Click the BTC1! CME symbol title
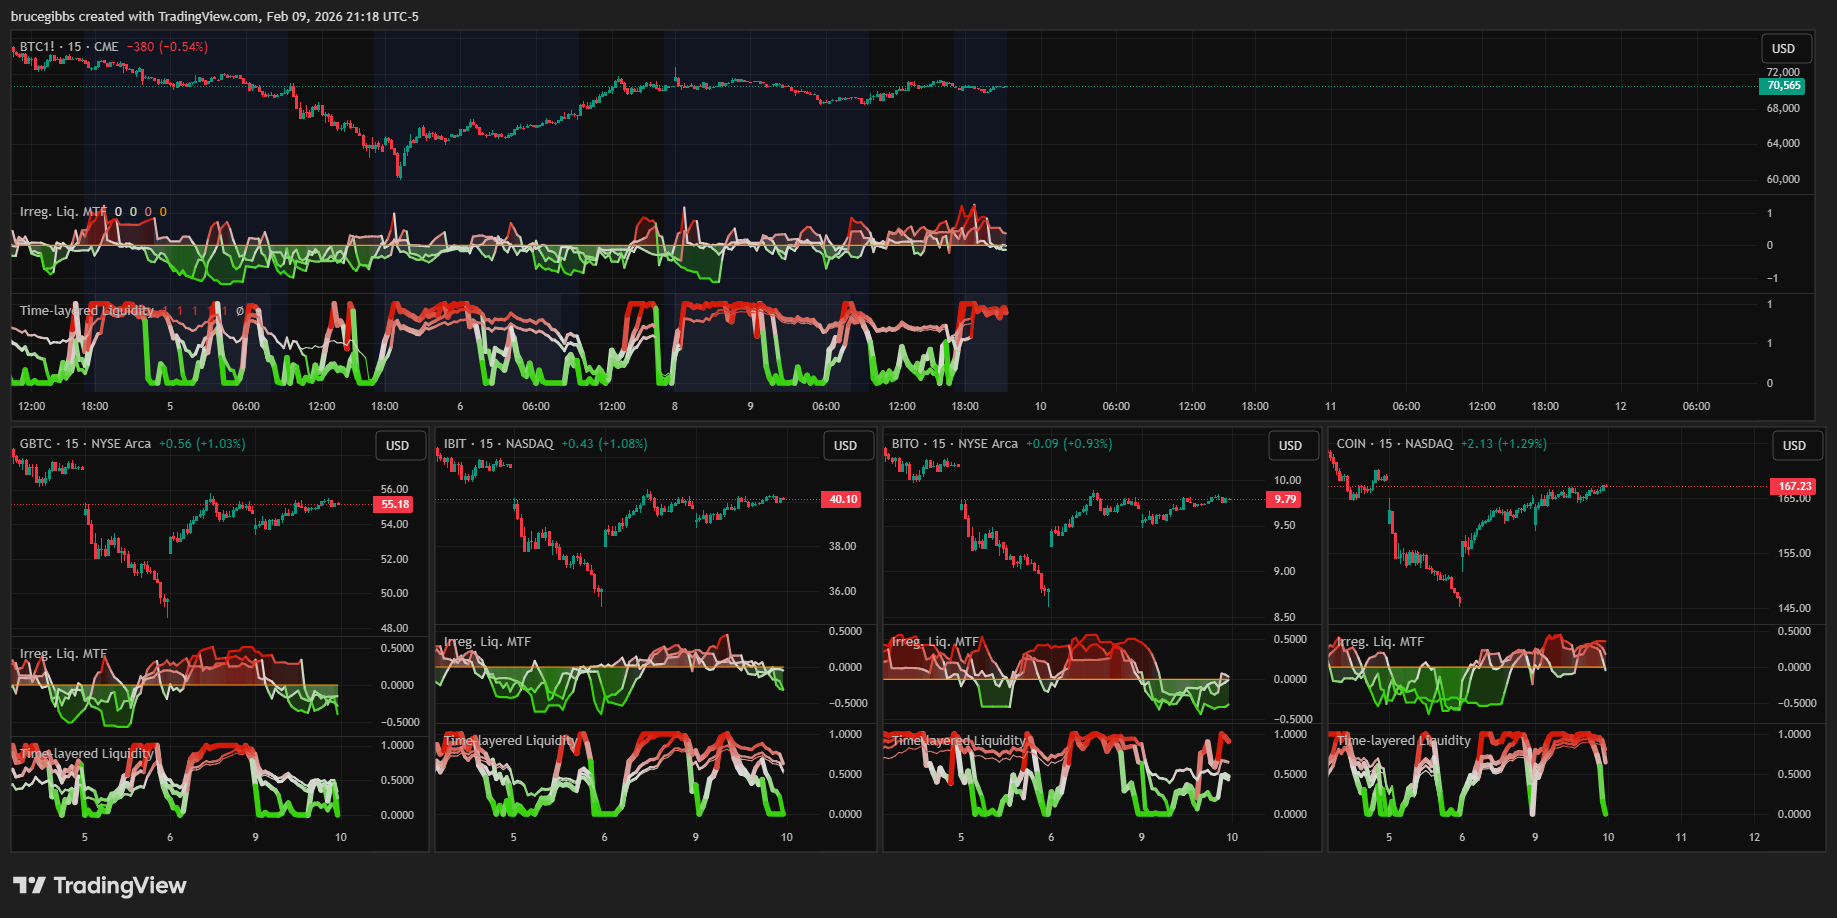 coord(69,47)
